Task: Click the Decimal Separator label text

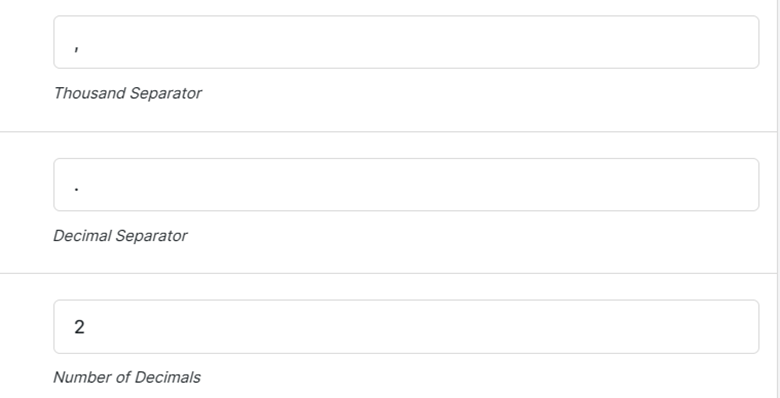Action: pos(120,235)
